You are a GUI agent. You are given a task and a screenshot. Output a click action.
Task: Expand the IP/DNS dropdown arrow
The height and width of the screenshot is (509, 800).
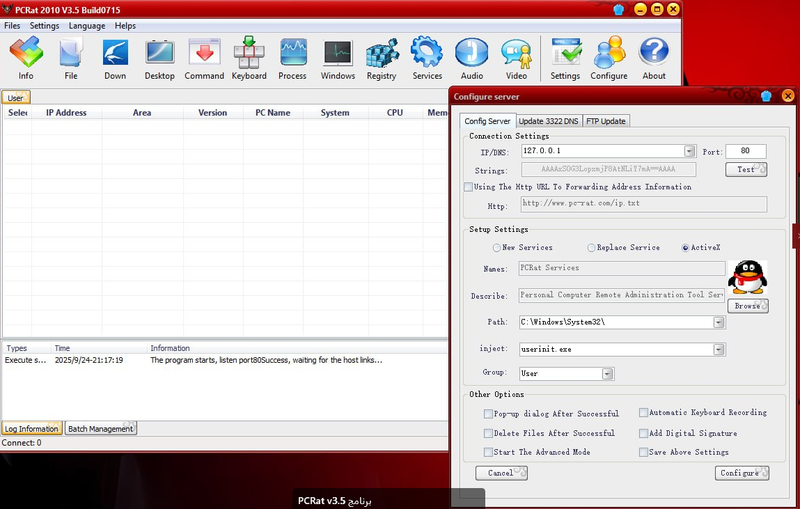[x=689, y=151]
